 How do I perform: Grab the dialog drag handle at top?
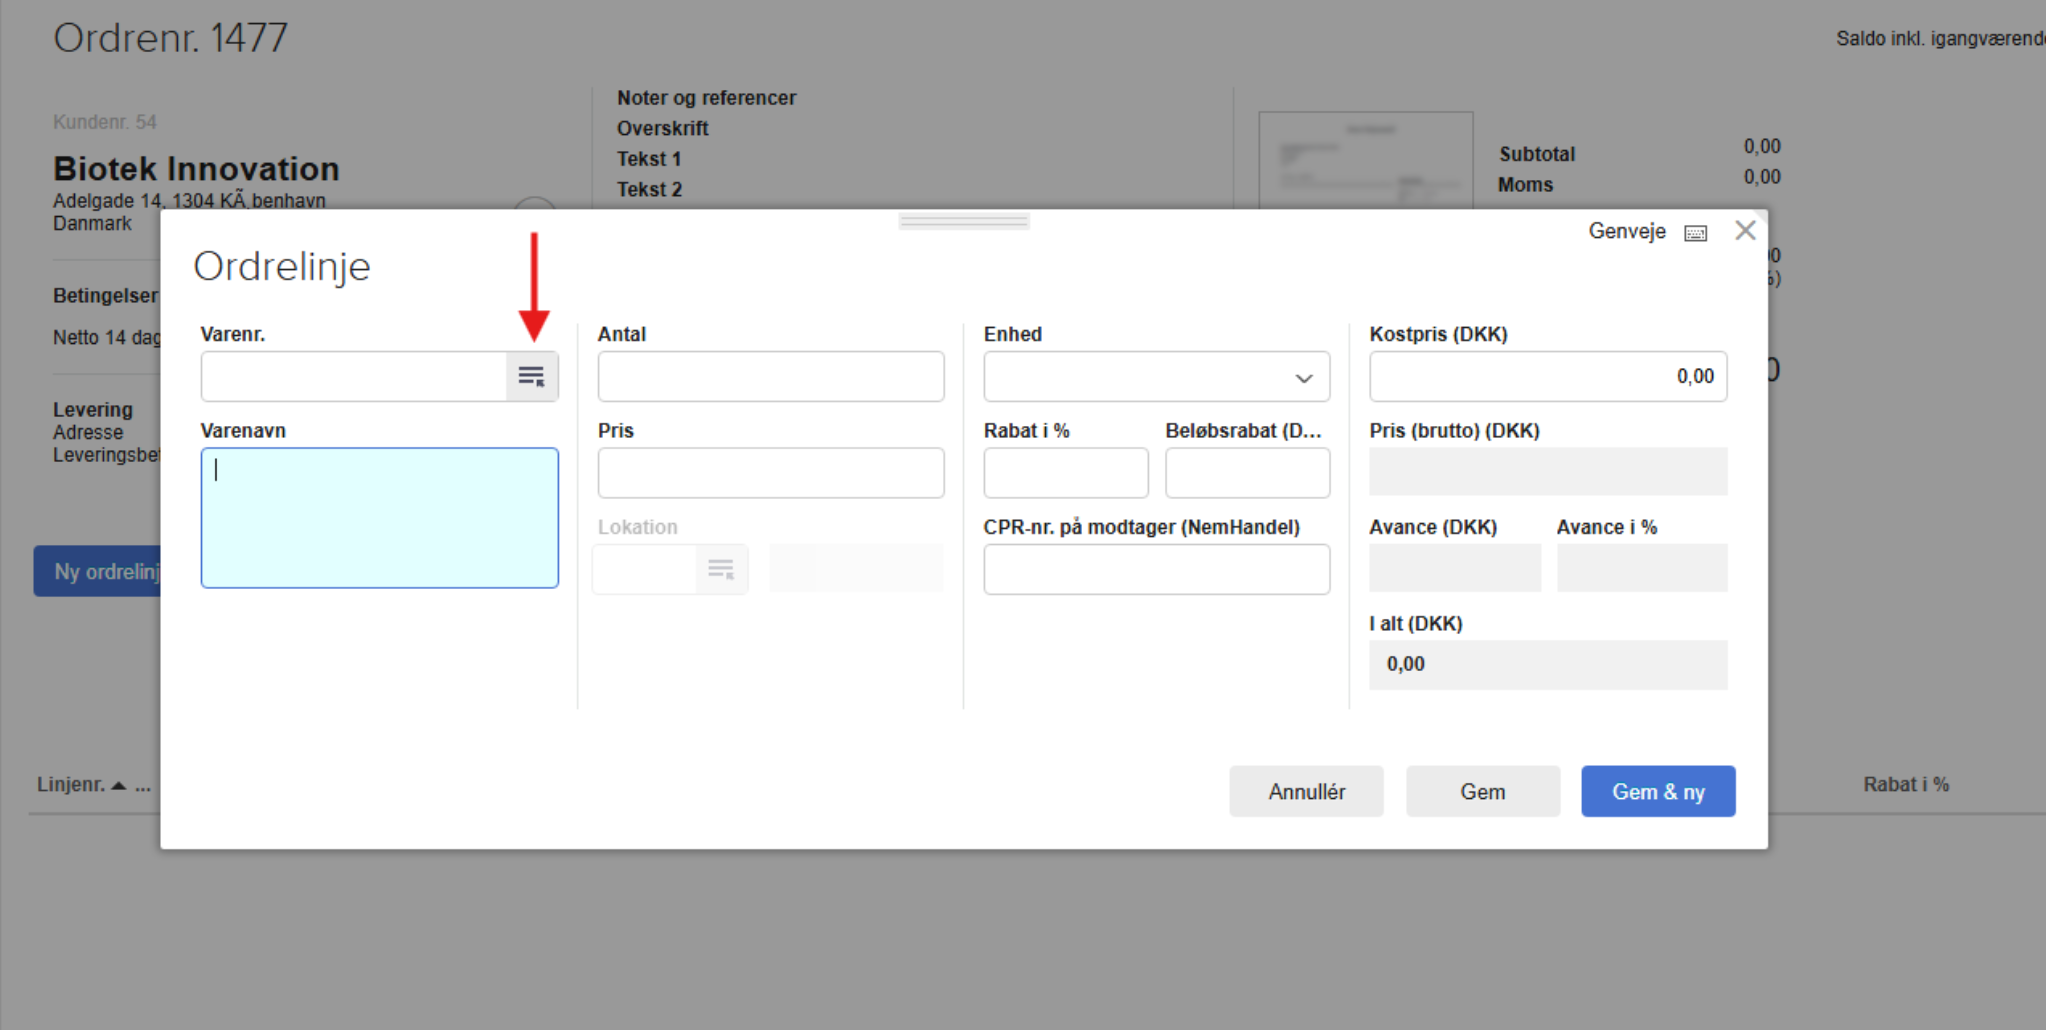(x=964, y=221)
